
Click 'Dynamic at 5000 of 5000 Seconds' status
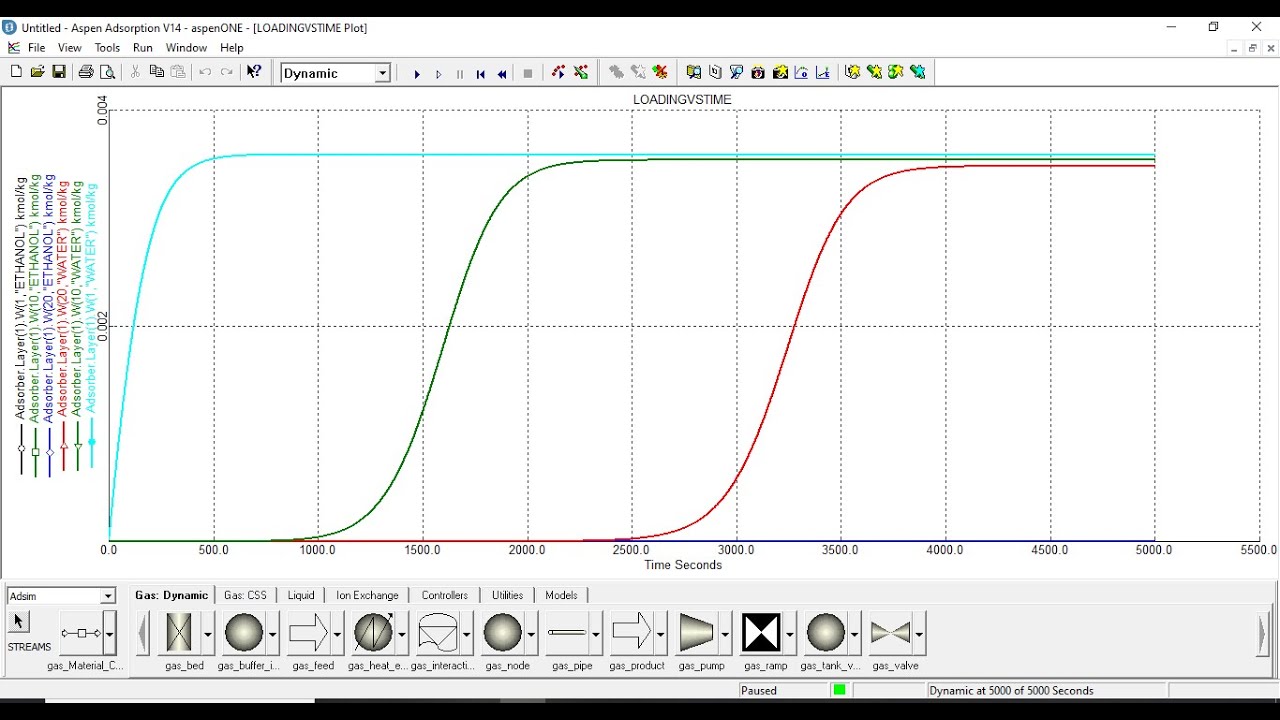pos(1011,690)
